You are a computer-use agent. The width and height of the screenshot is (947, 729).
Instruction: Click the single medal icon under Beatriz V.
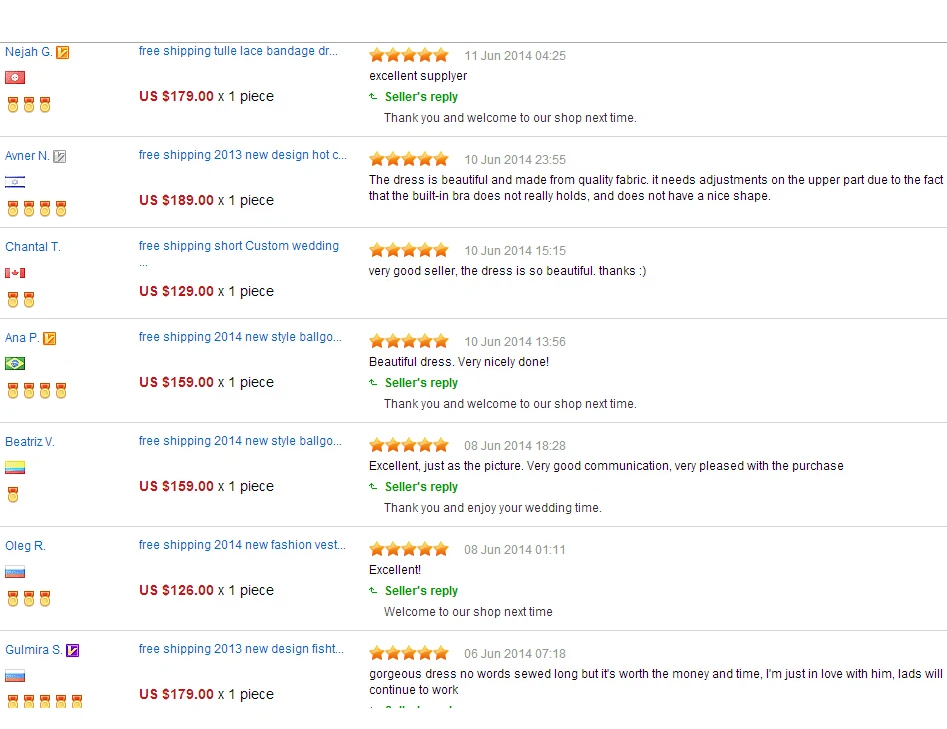tap(13, 495)
